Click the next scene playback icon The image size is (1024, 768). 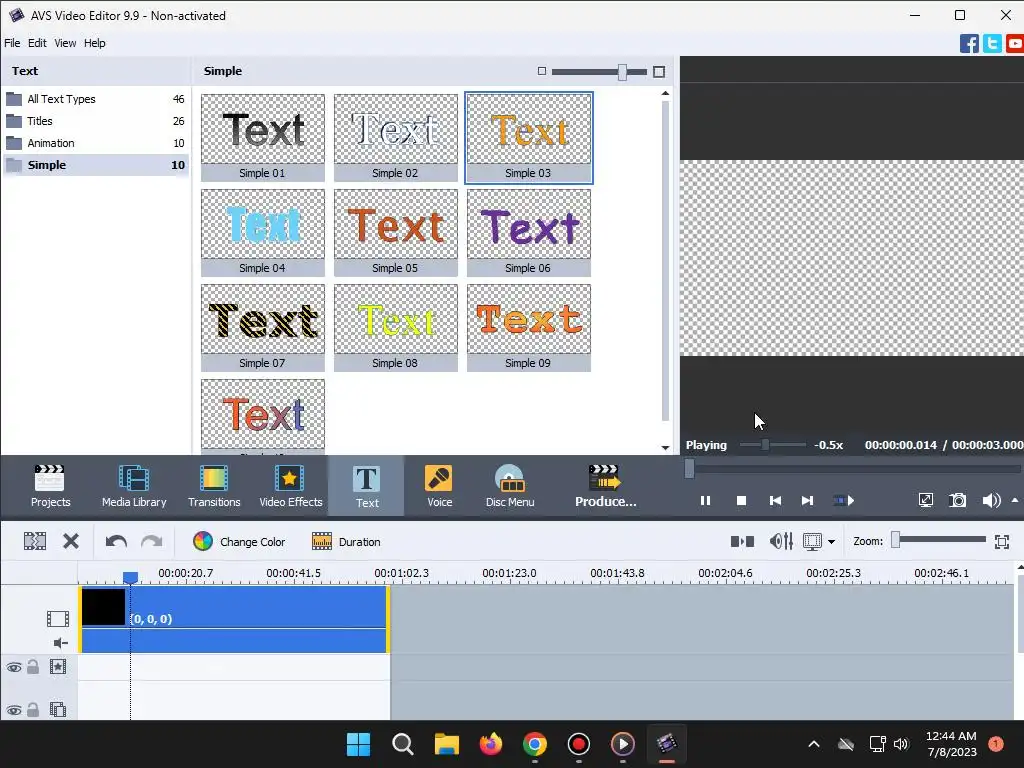[843, 501]
